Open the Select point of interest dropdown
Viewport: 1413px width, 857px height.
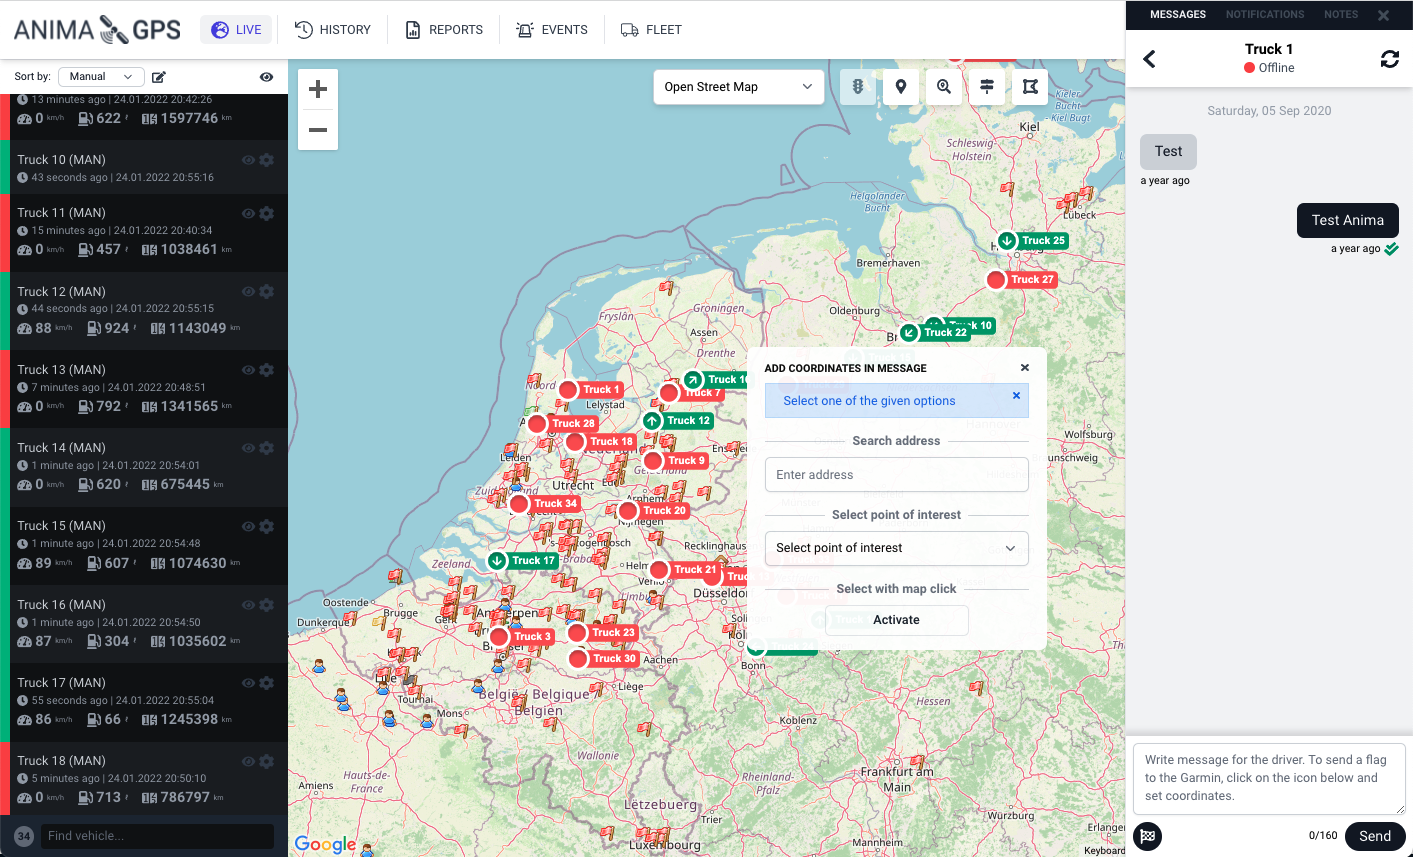pos(896,548)
